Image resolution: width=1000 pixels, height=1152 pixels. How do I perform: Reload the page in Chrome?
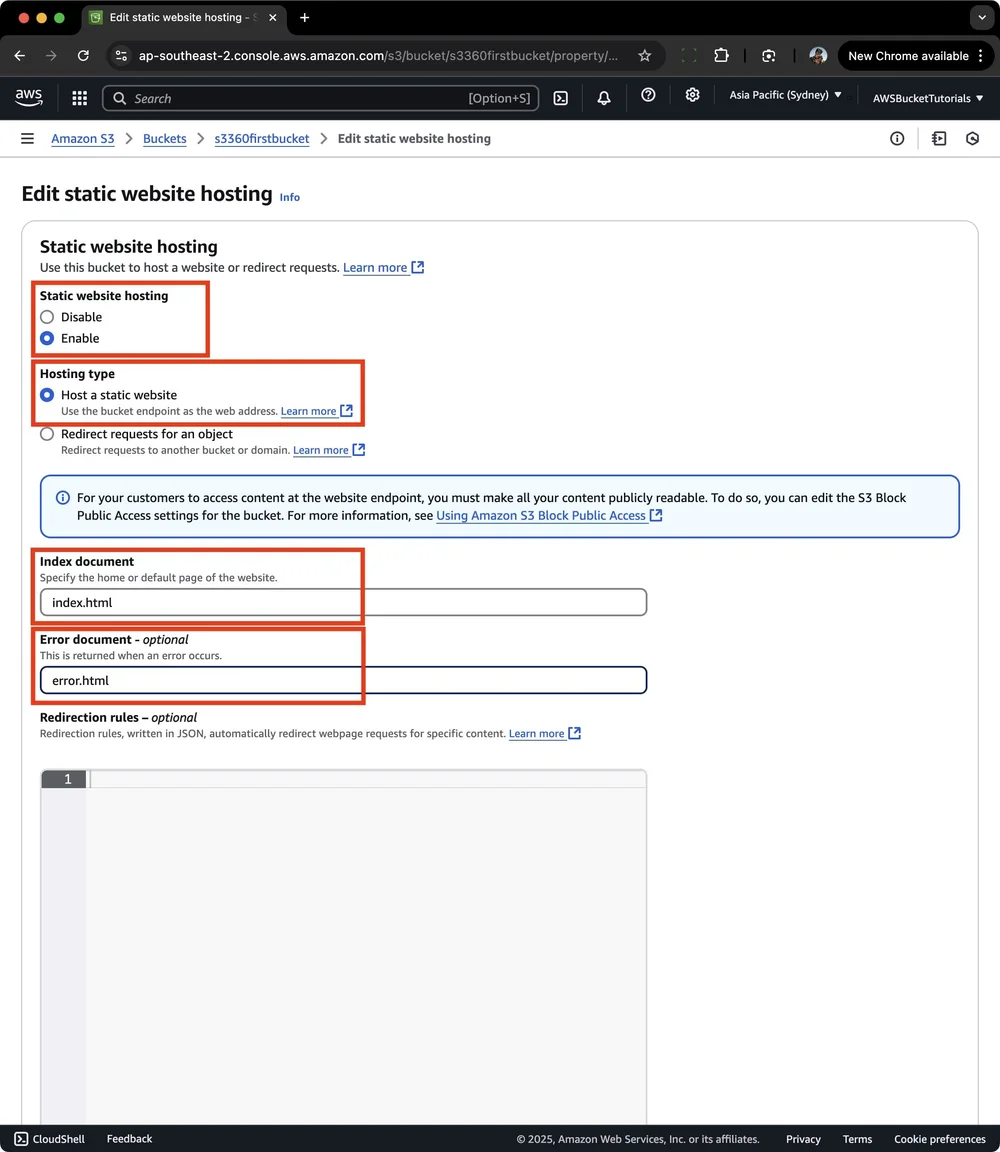83,56
